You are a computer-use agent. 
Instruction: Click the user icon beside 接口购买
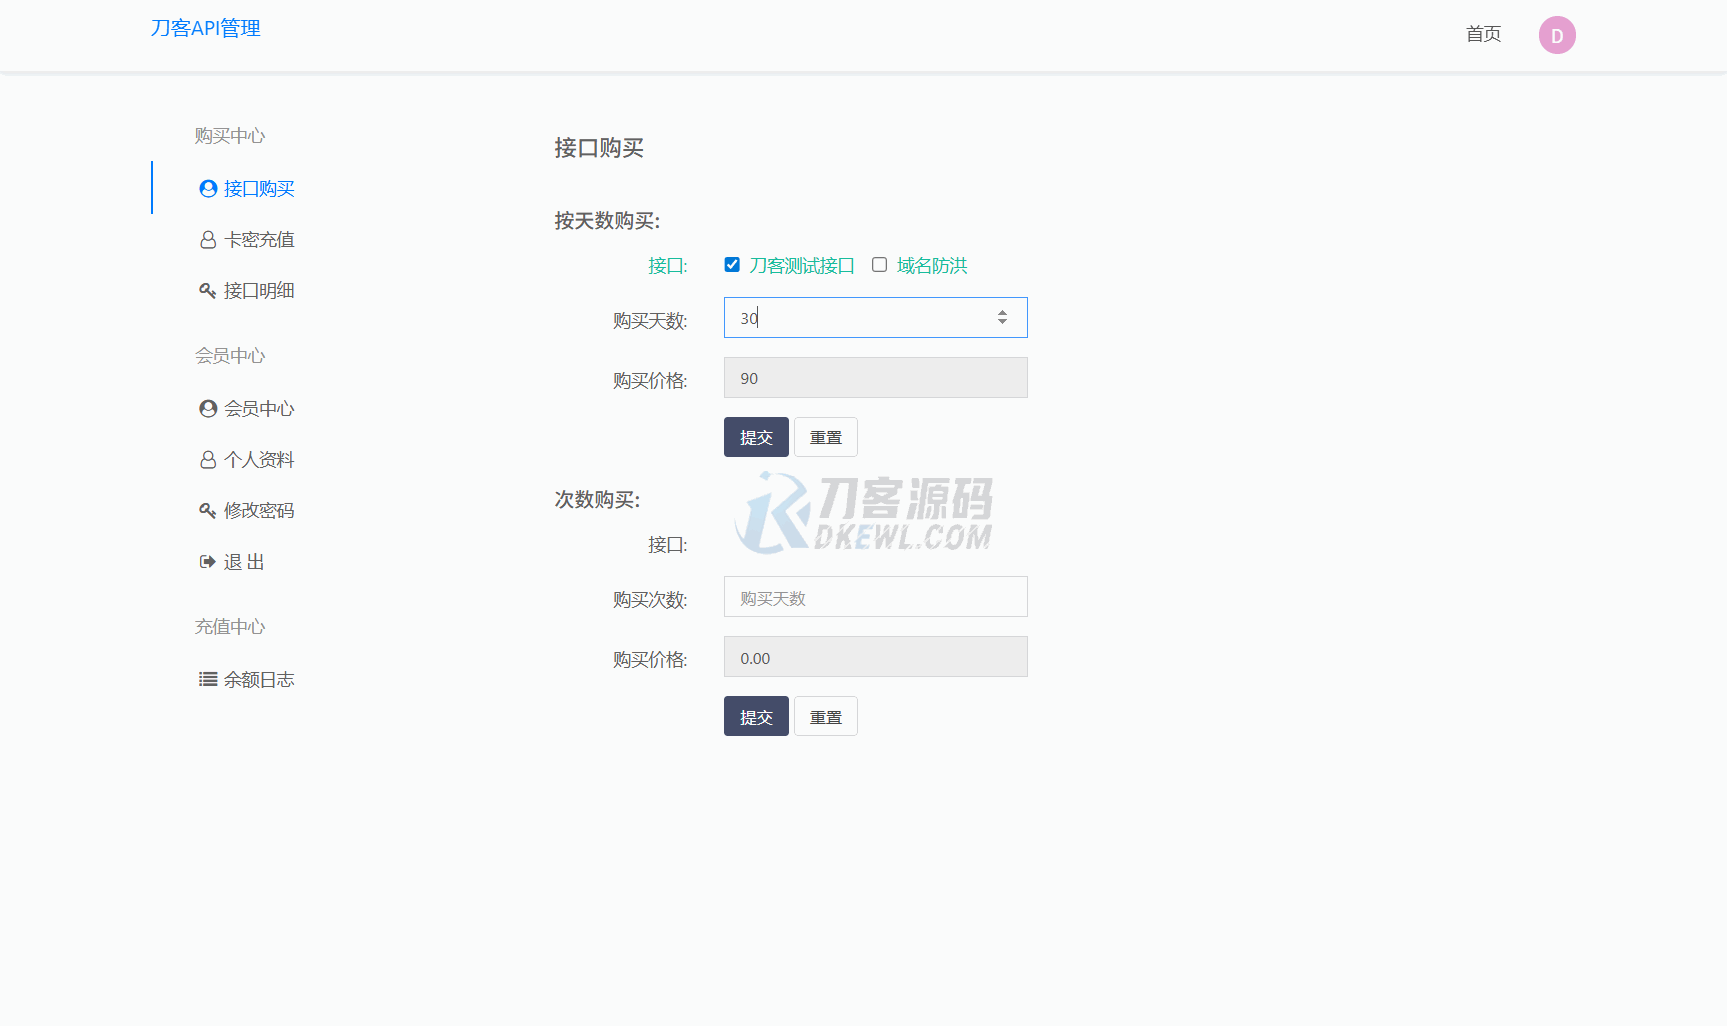click(x=208, y=189)
